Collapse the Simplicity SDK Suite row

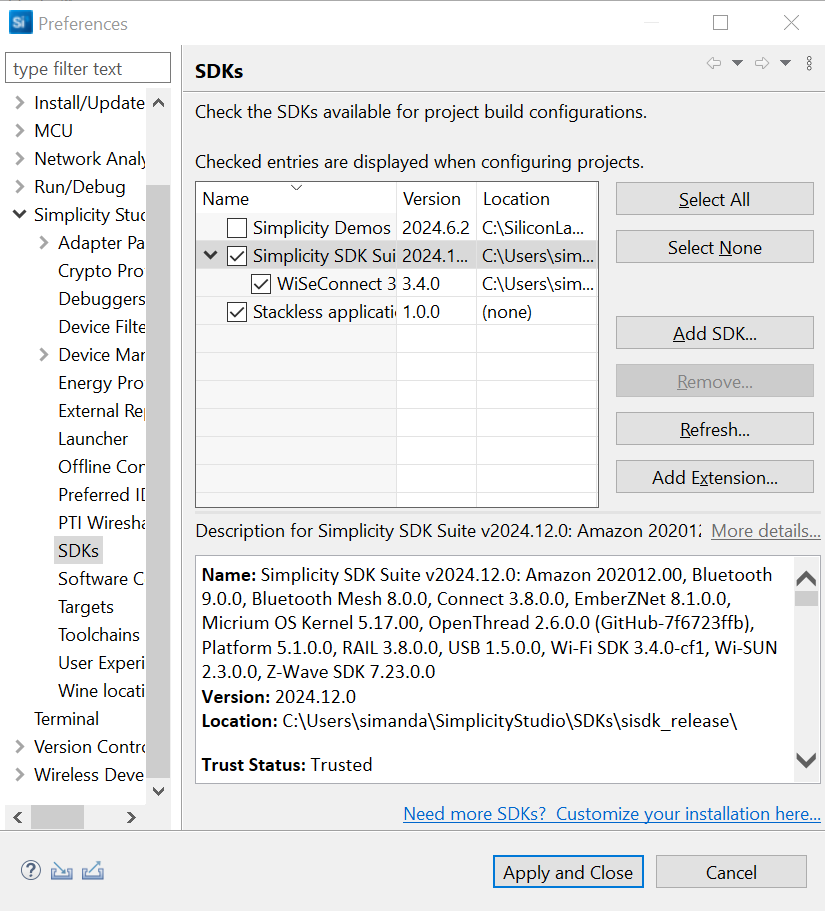tap(210, 256)
